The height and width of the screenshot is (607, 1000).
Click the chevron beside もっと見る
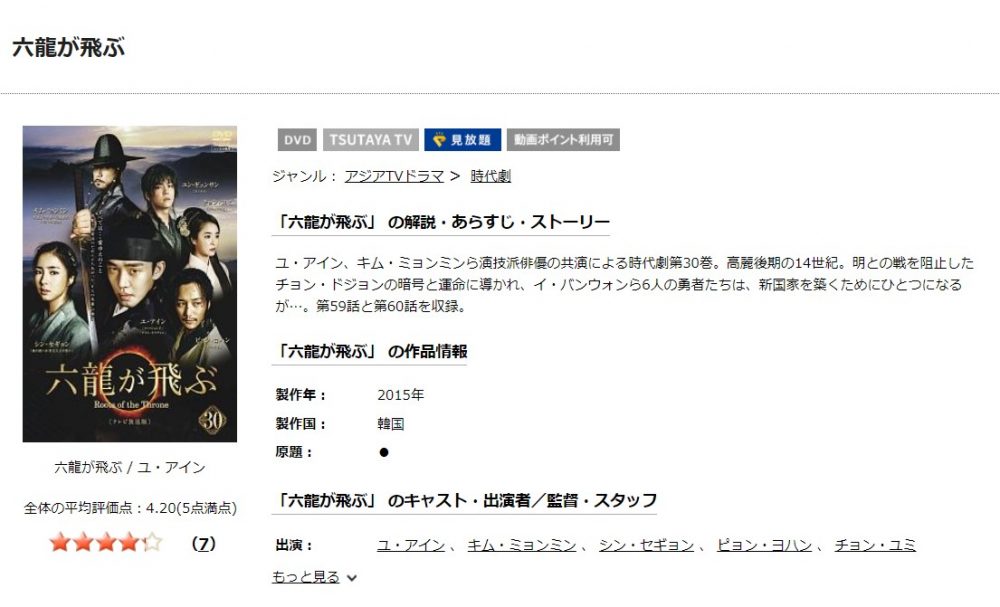tap(351, 578)
